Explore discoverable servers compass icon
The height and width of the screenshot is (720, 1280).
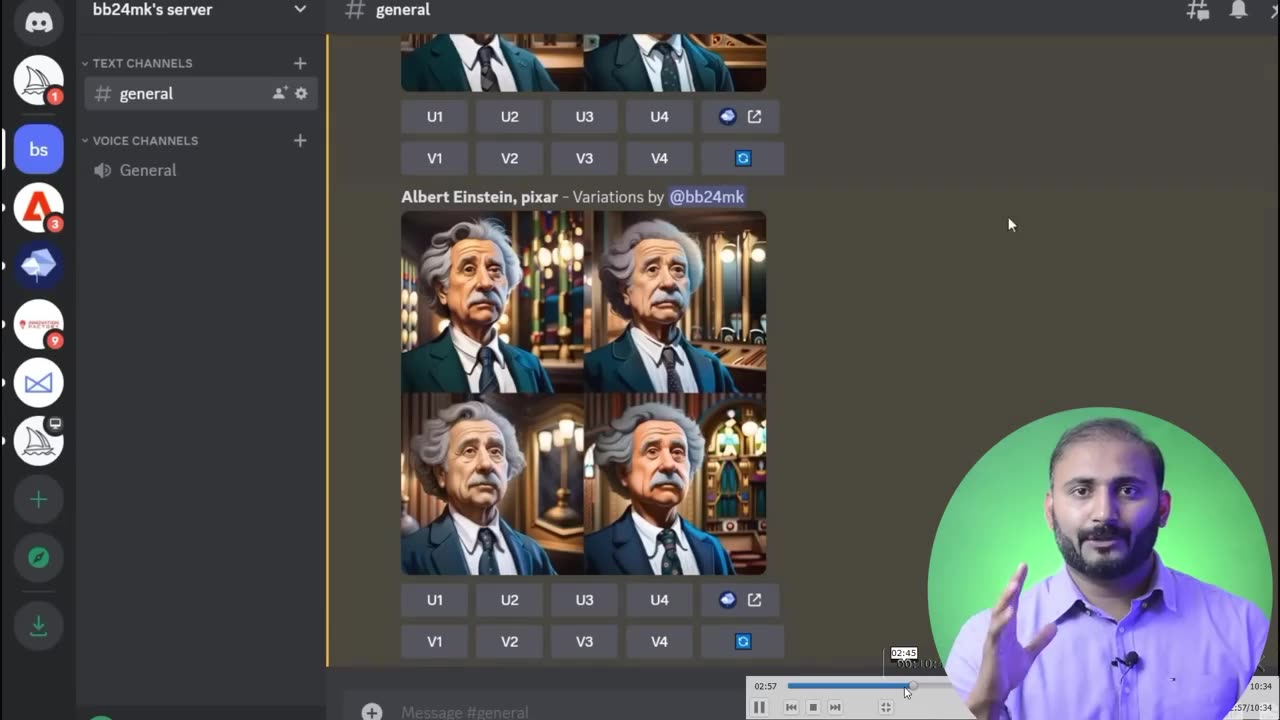point(38,557)
